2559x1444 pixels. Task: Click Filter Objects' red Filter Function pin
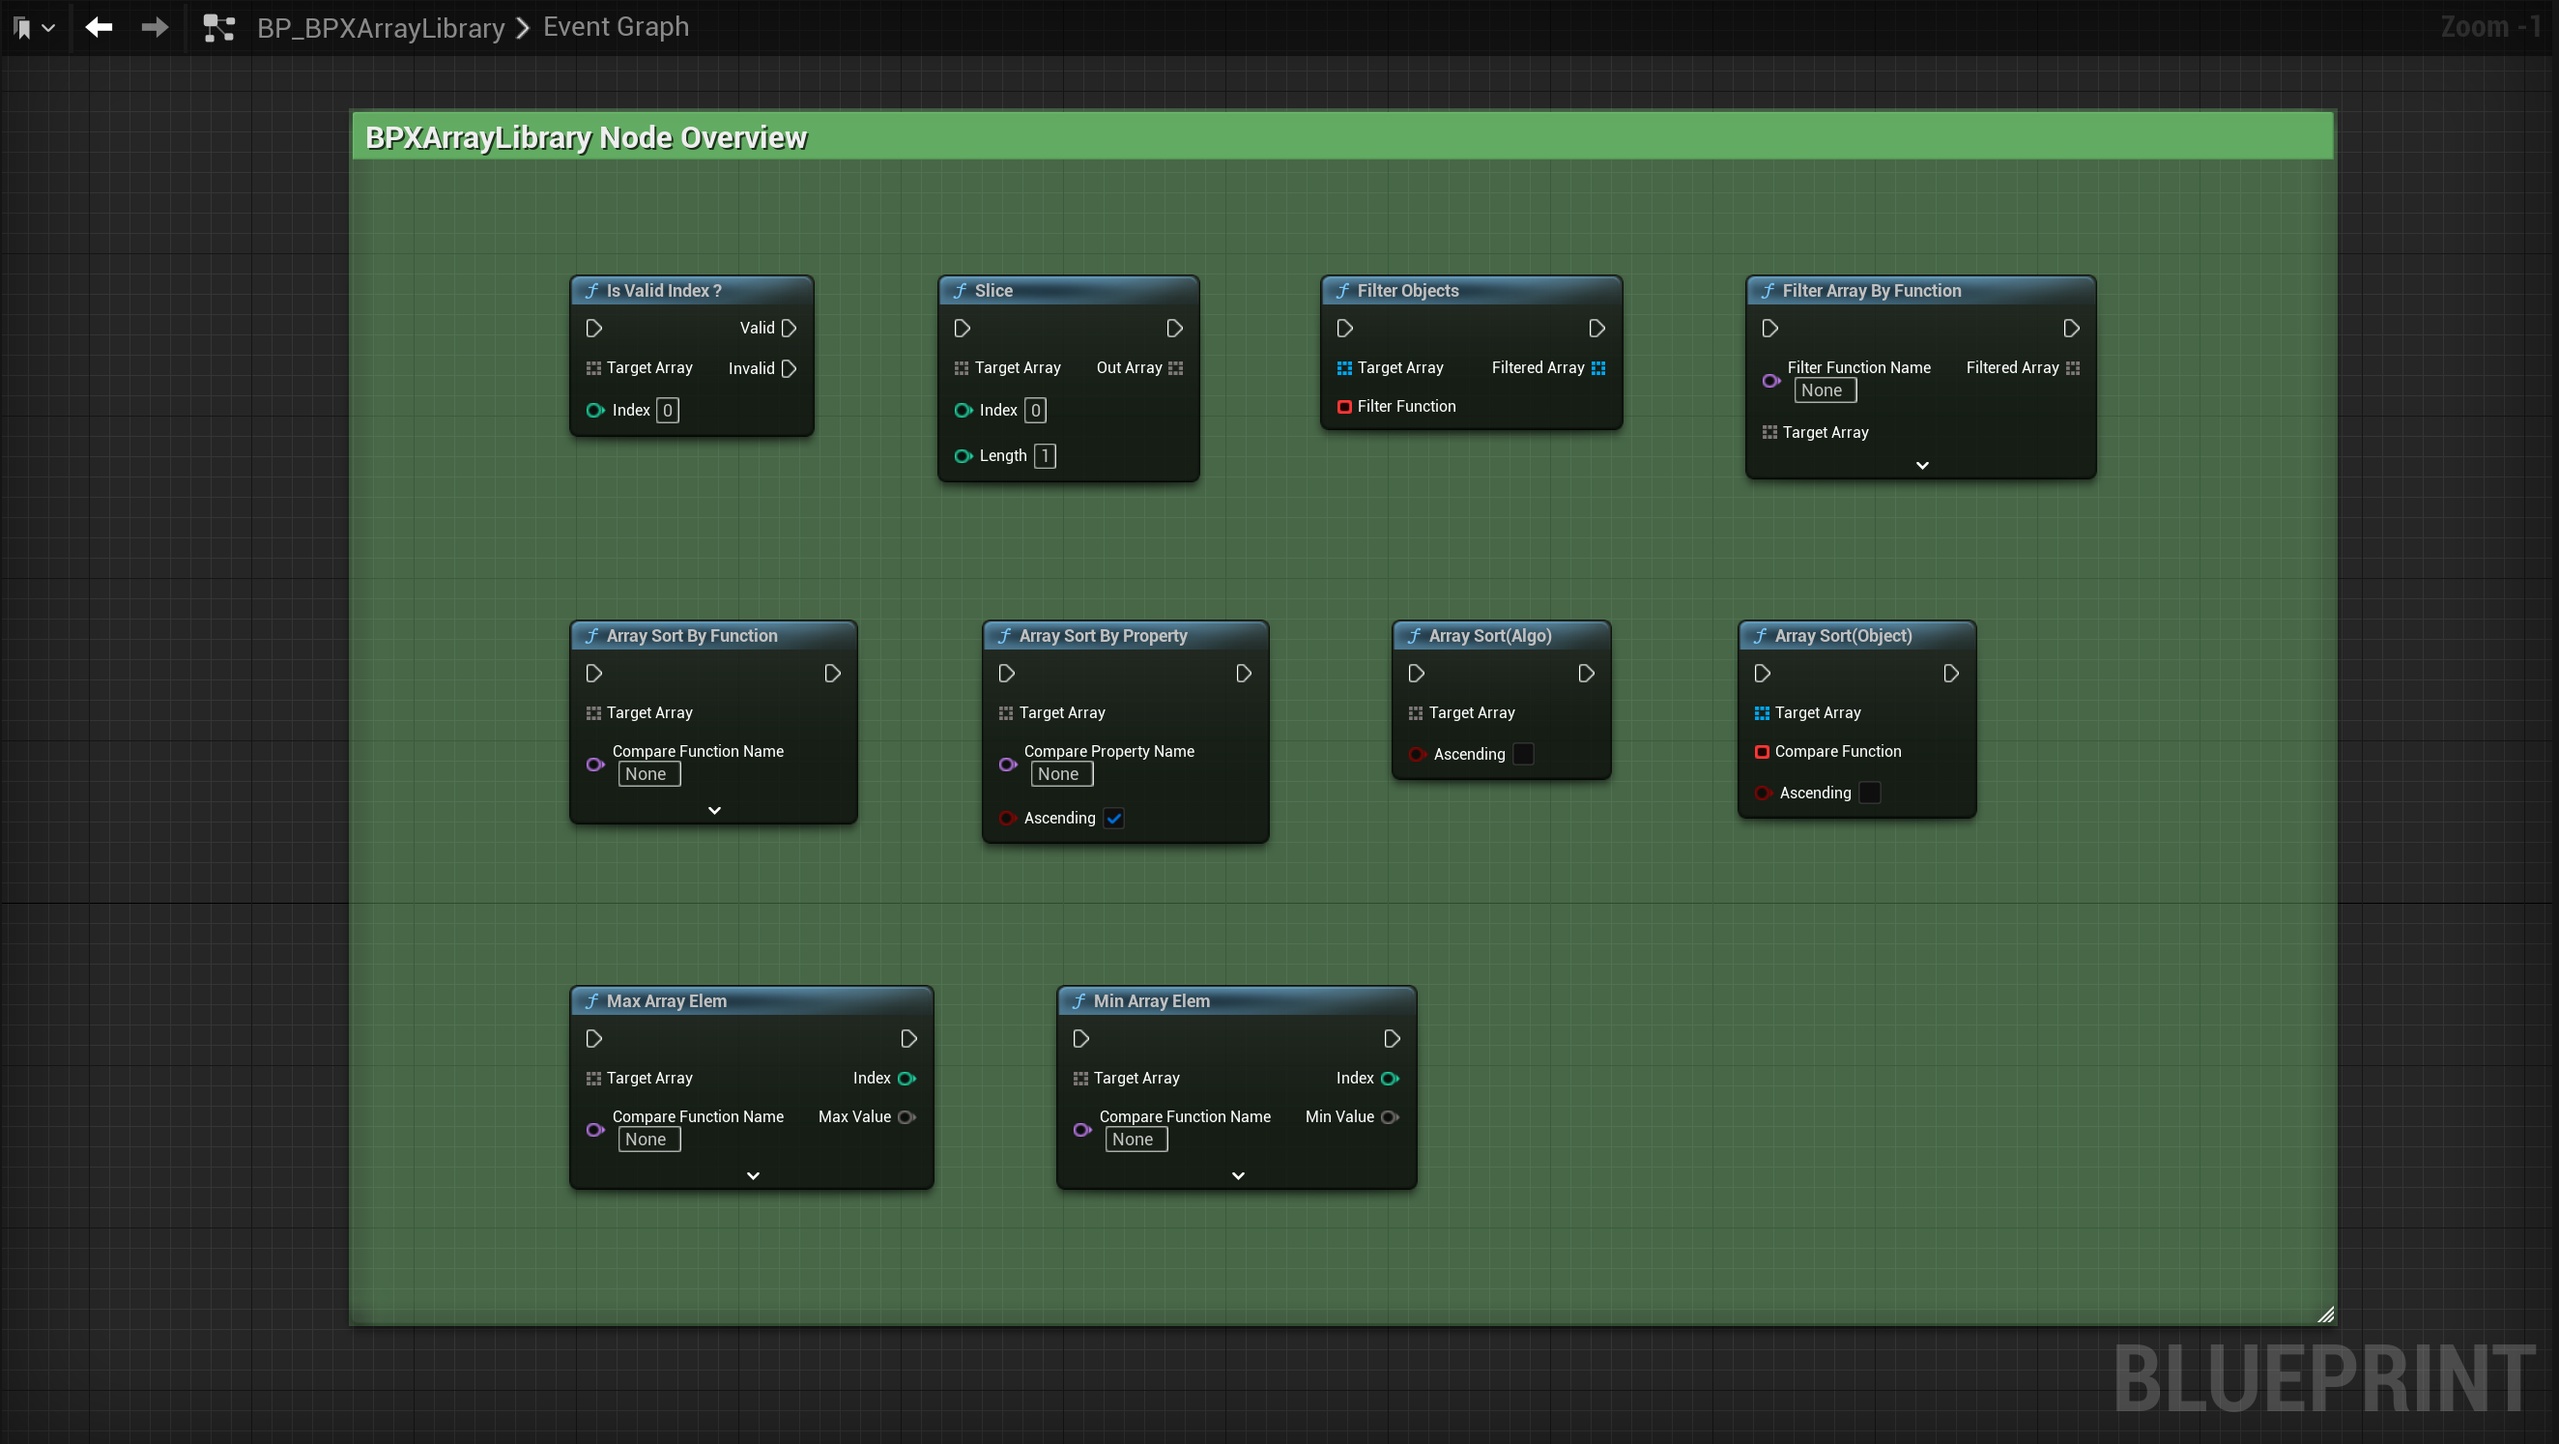(x=1345, y=406)
